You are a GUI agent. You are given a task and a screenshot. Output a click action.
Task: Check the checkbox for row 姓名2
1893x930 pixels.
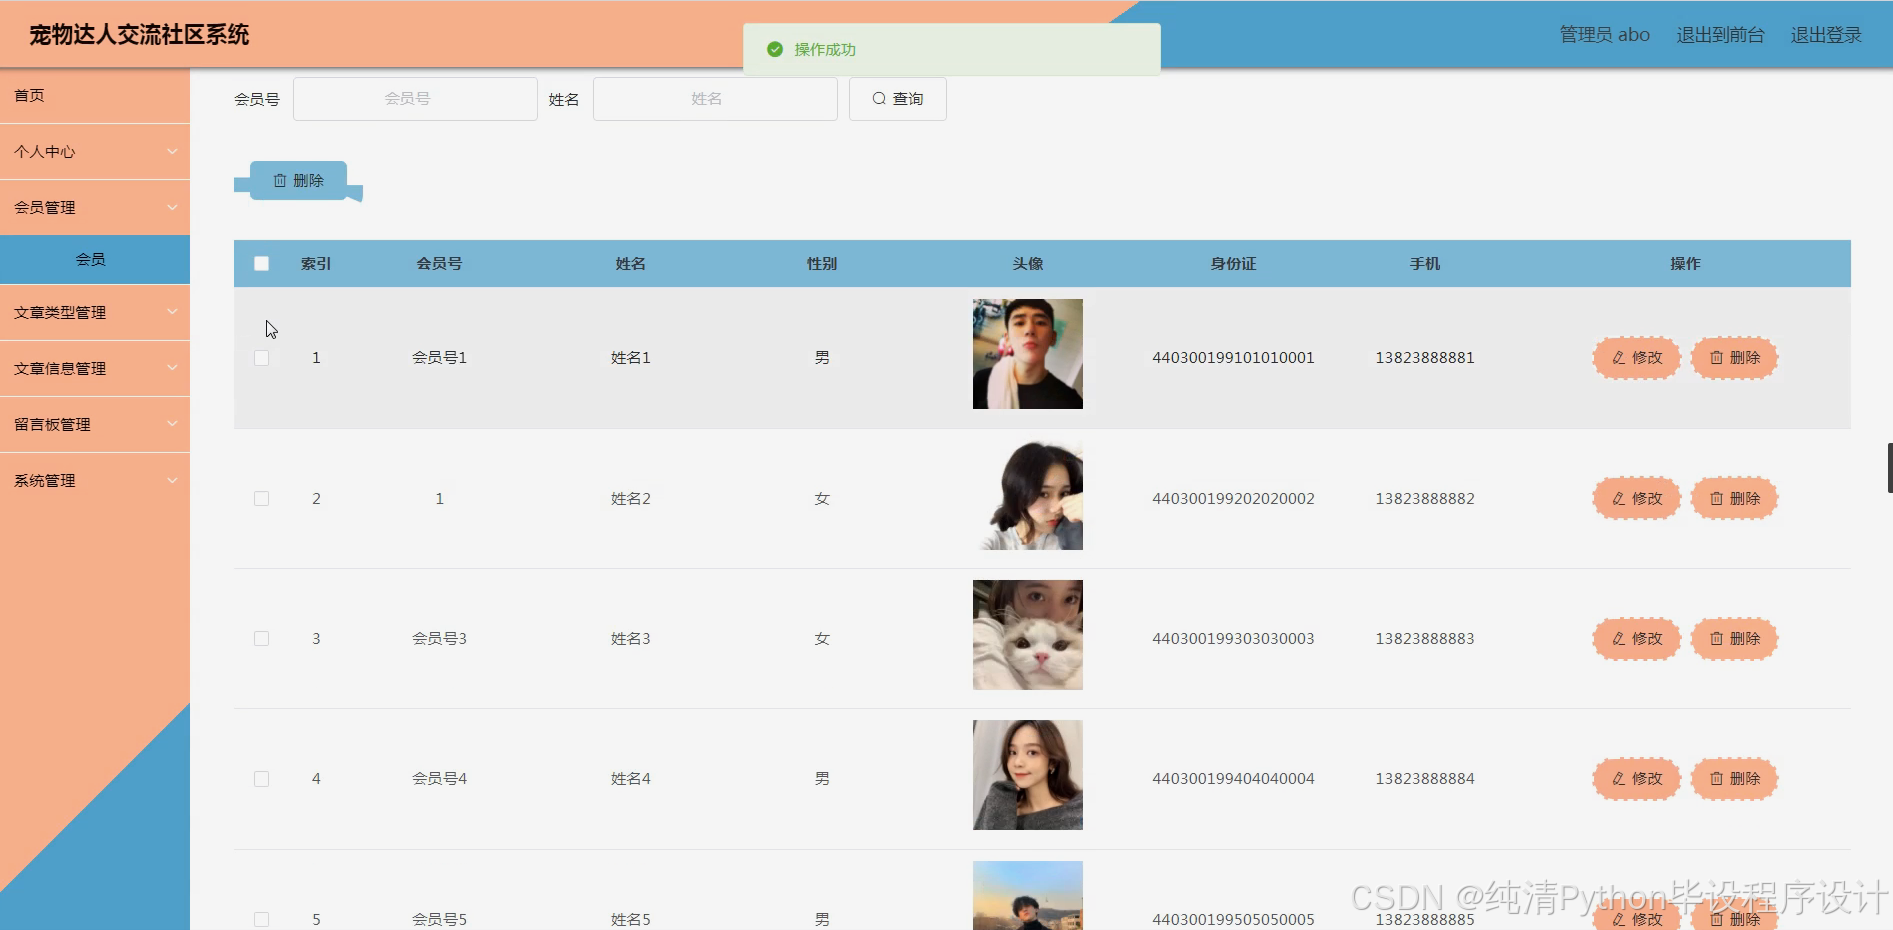coord(261,499)
